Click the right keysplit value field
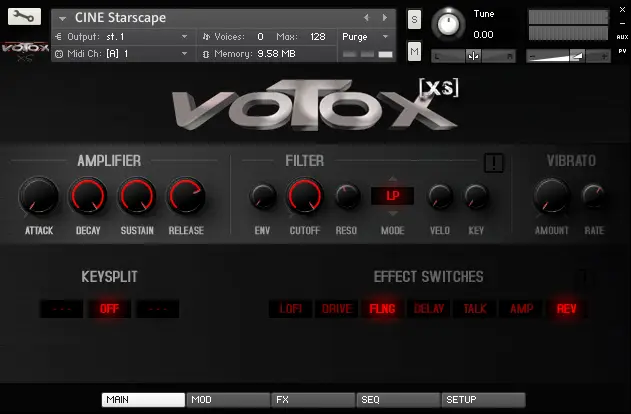The image size is (631, 414). click(158, 309)
